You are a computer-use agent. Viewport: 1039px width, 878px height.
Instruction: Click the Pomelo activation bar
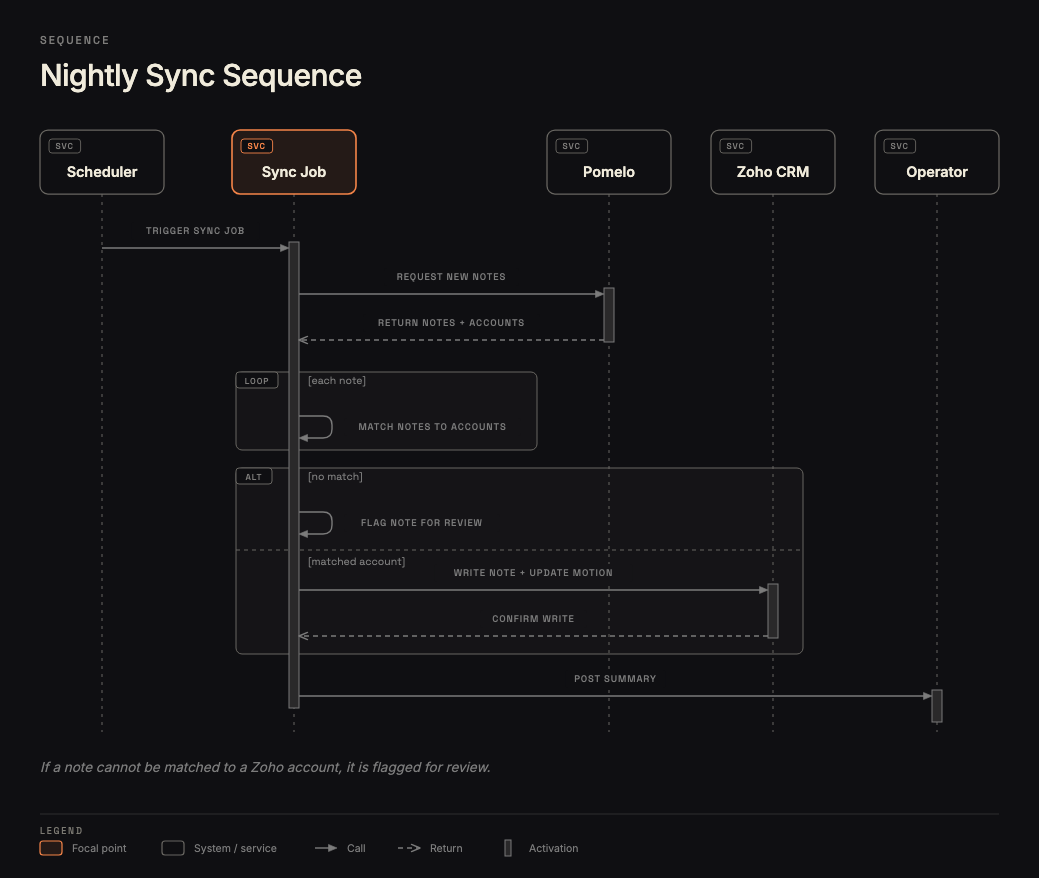click(x=609, y=315)
